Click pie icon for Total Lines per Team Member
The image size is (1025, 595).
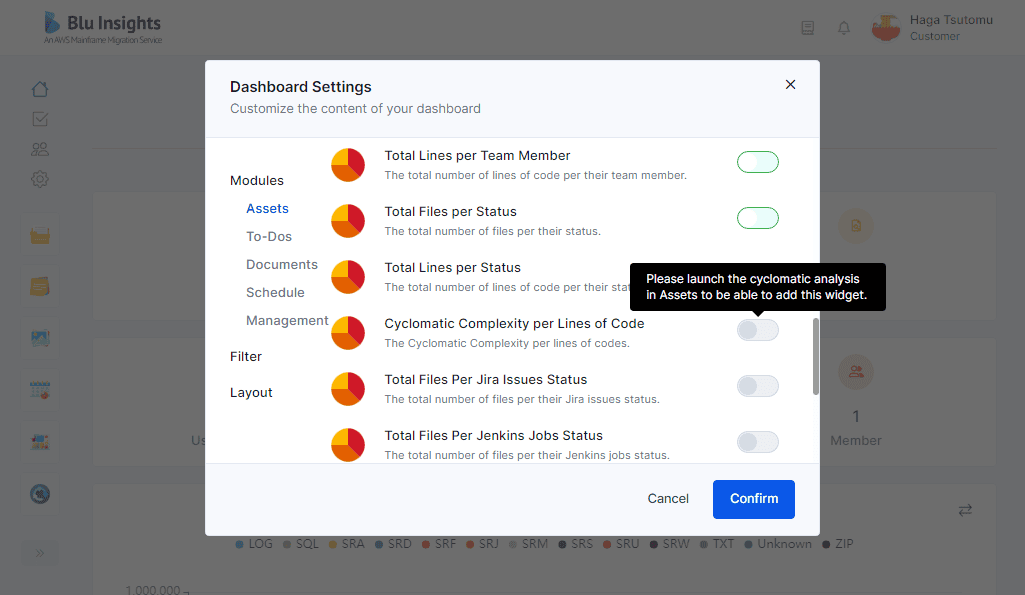pyautogui.click(x=348, y=165)
